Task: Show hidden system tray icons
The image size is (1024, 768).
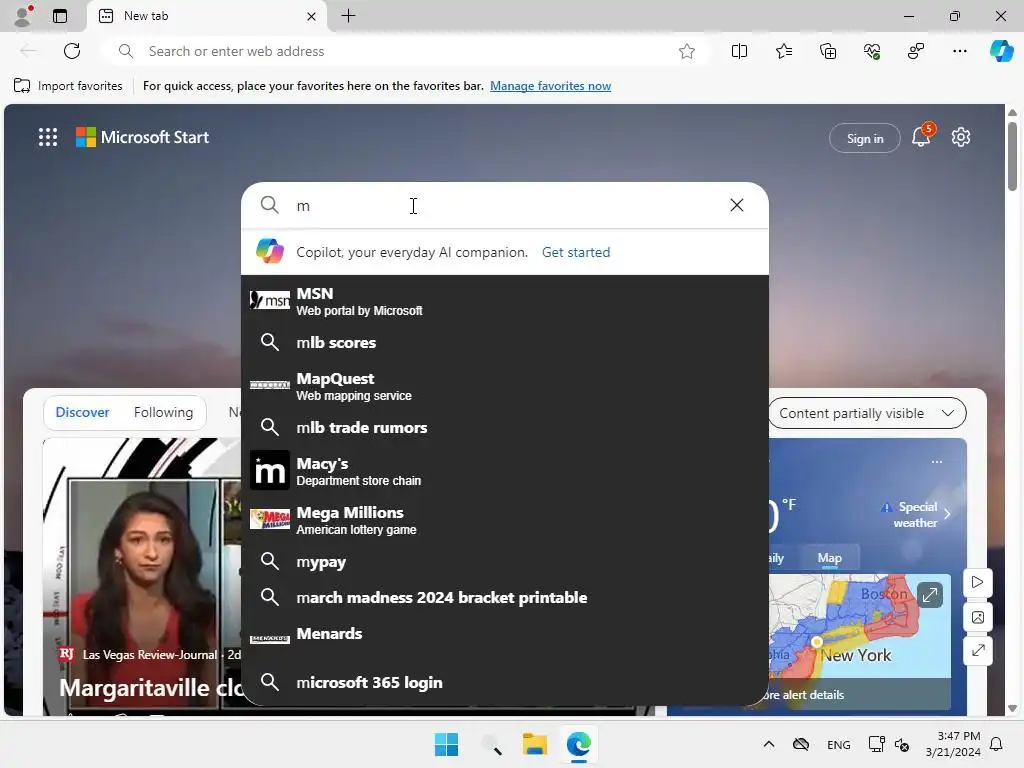Action: pyautogui.click(x=769, y=744)
